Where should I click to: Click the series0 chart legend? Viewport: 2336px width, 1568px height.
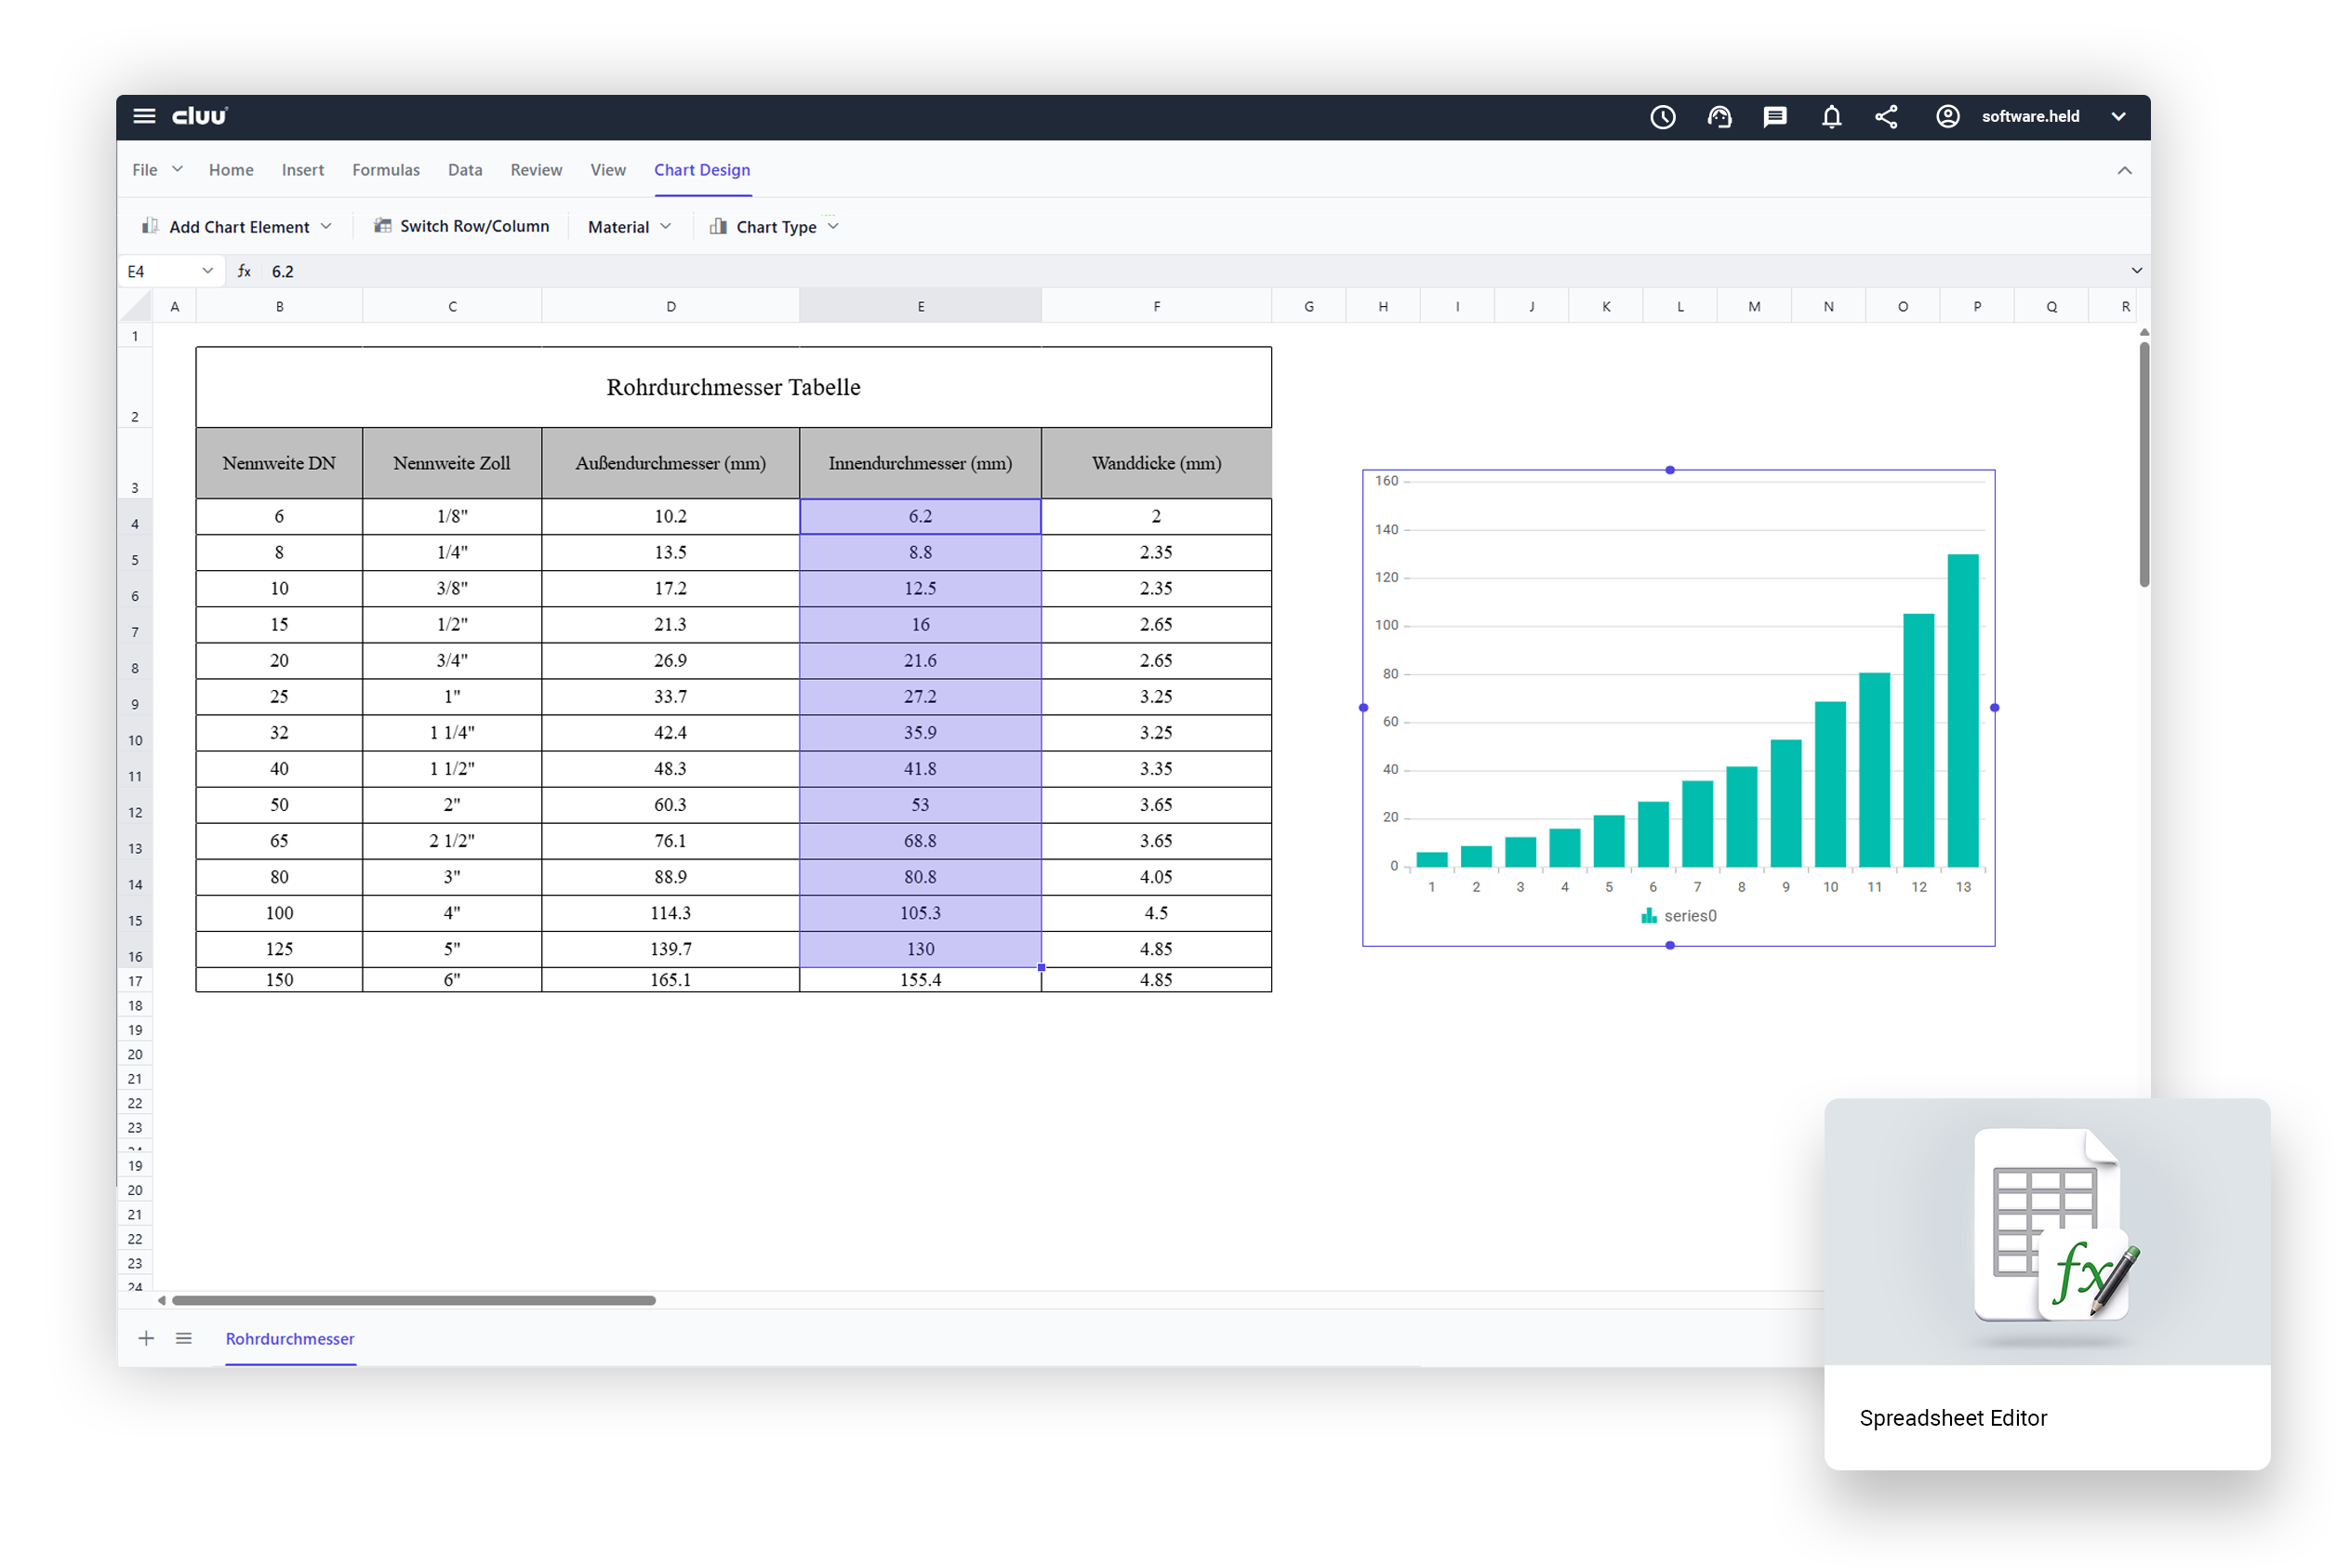point(1678,916)
